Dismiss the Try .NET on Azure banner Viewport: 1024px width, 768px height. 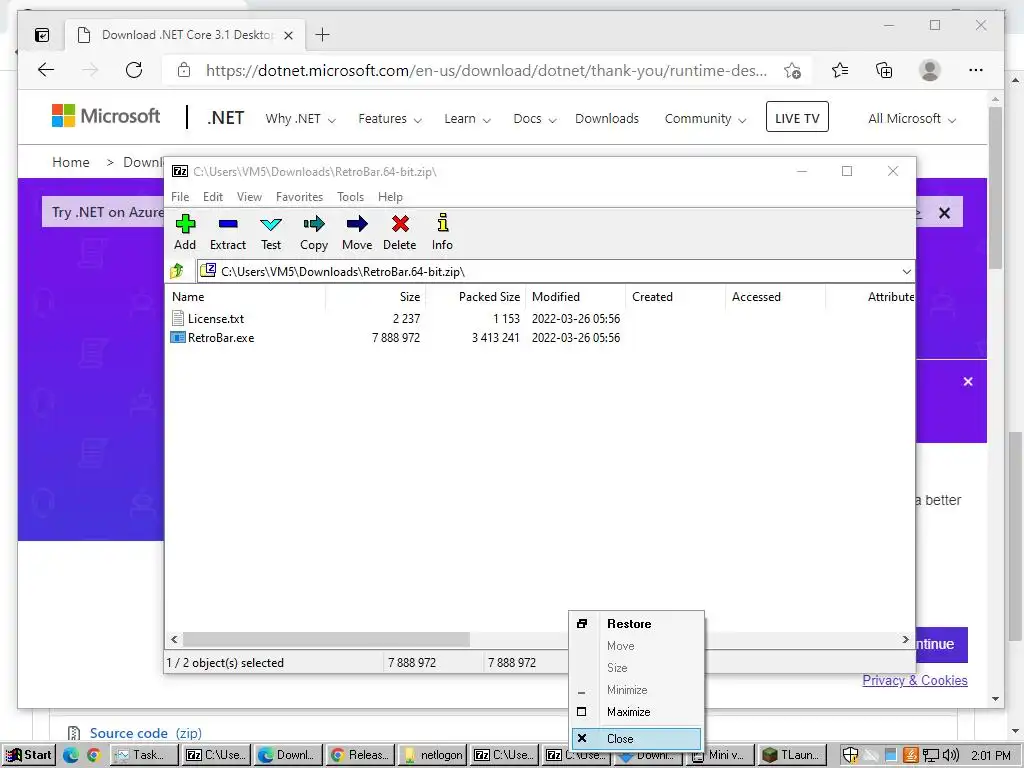coord(944,213)
